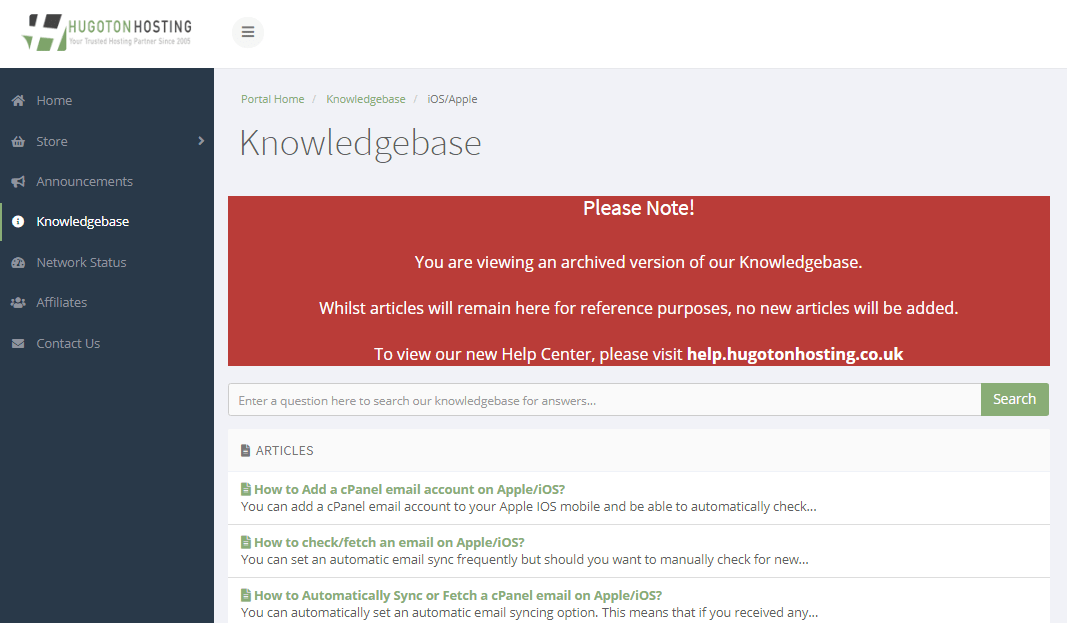Image resolution: width=1067 pixels, height=623 pixels.
Task: Click the Home house icon
Action: click(x=18, y=101)
